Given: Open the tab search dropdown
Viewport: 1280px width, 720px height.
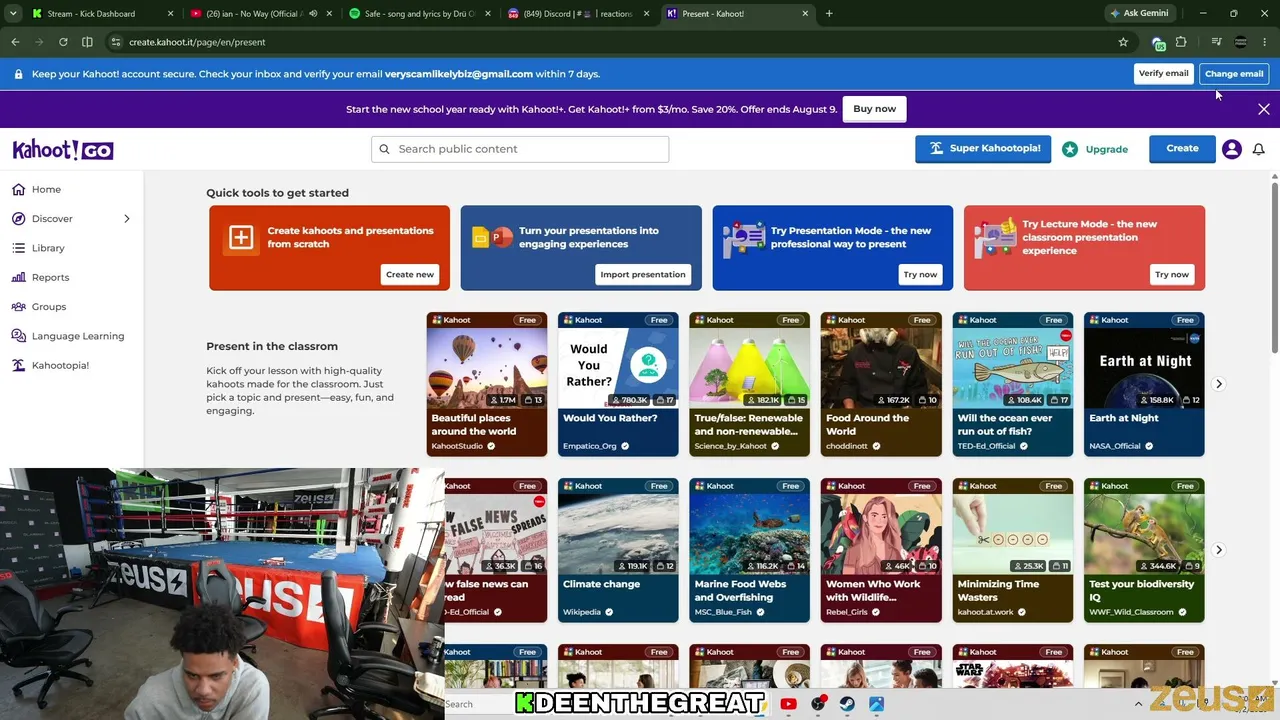Looking at the screenshot, I should point(13,14).
